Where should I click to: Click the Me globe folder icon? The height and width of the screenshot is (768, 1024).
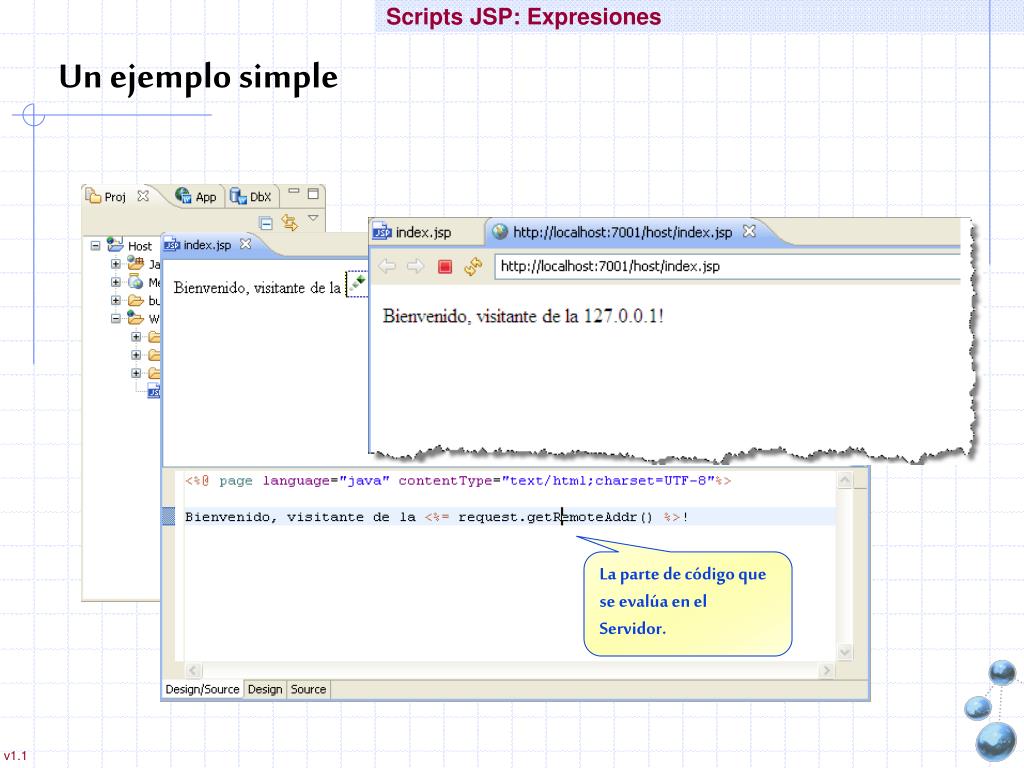pyautogui.click(x=136, y=281)
